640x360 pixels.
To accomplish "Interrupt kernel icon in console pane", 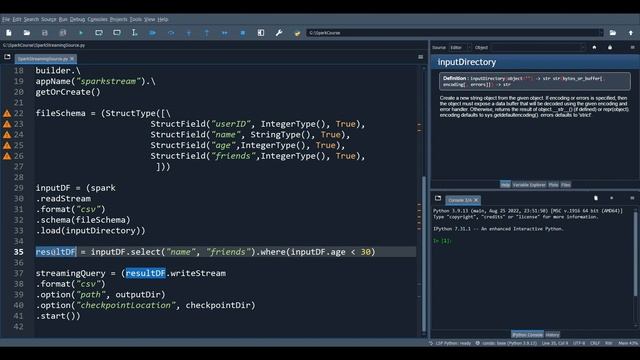I will (x=611, y=198).
